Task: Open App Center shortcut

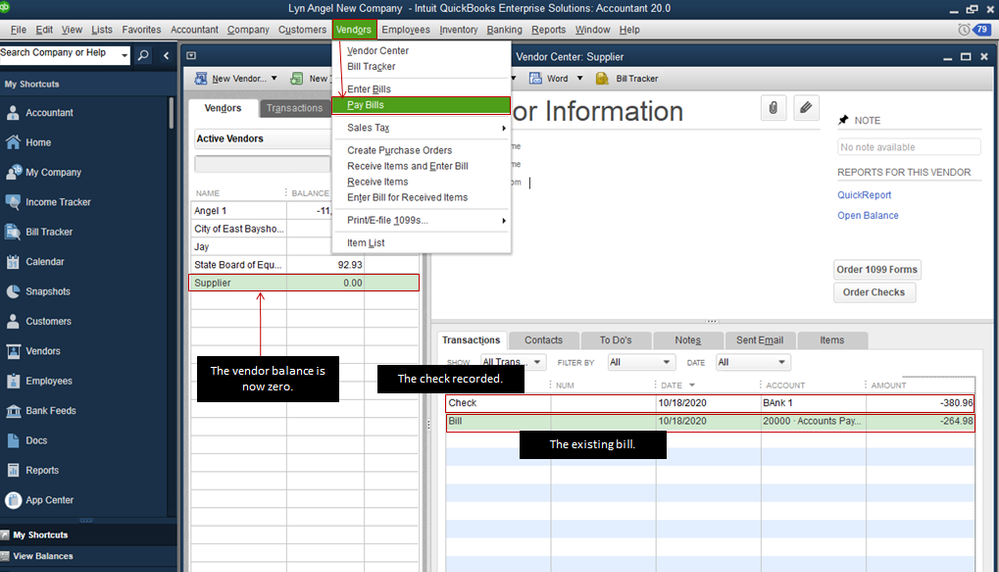Action: tap(47, 500)
